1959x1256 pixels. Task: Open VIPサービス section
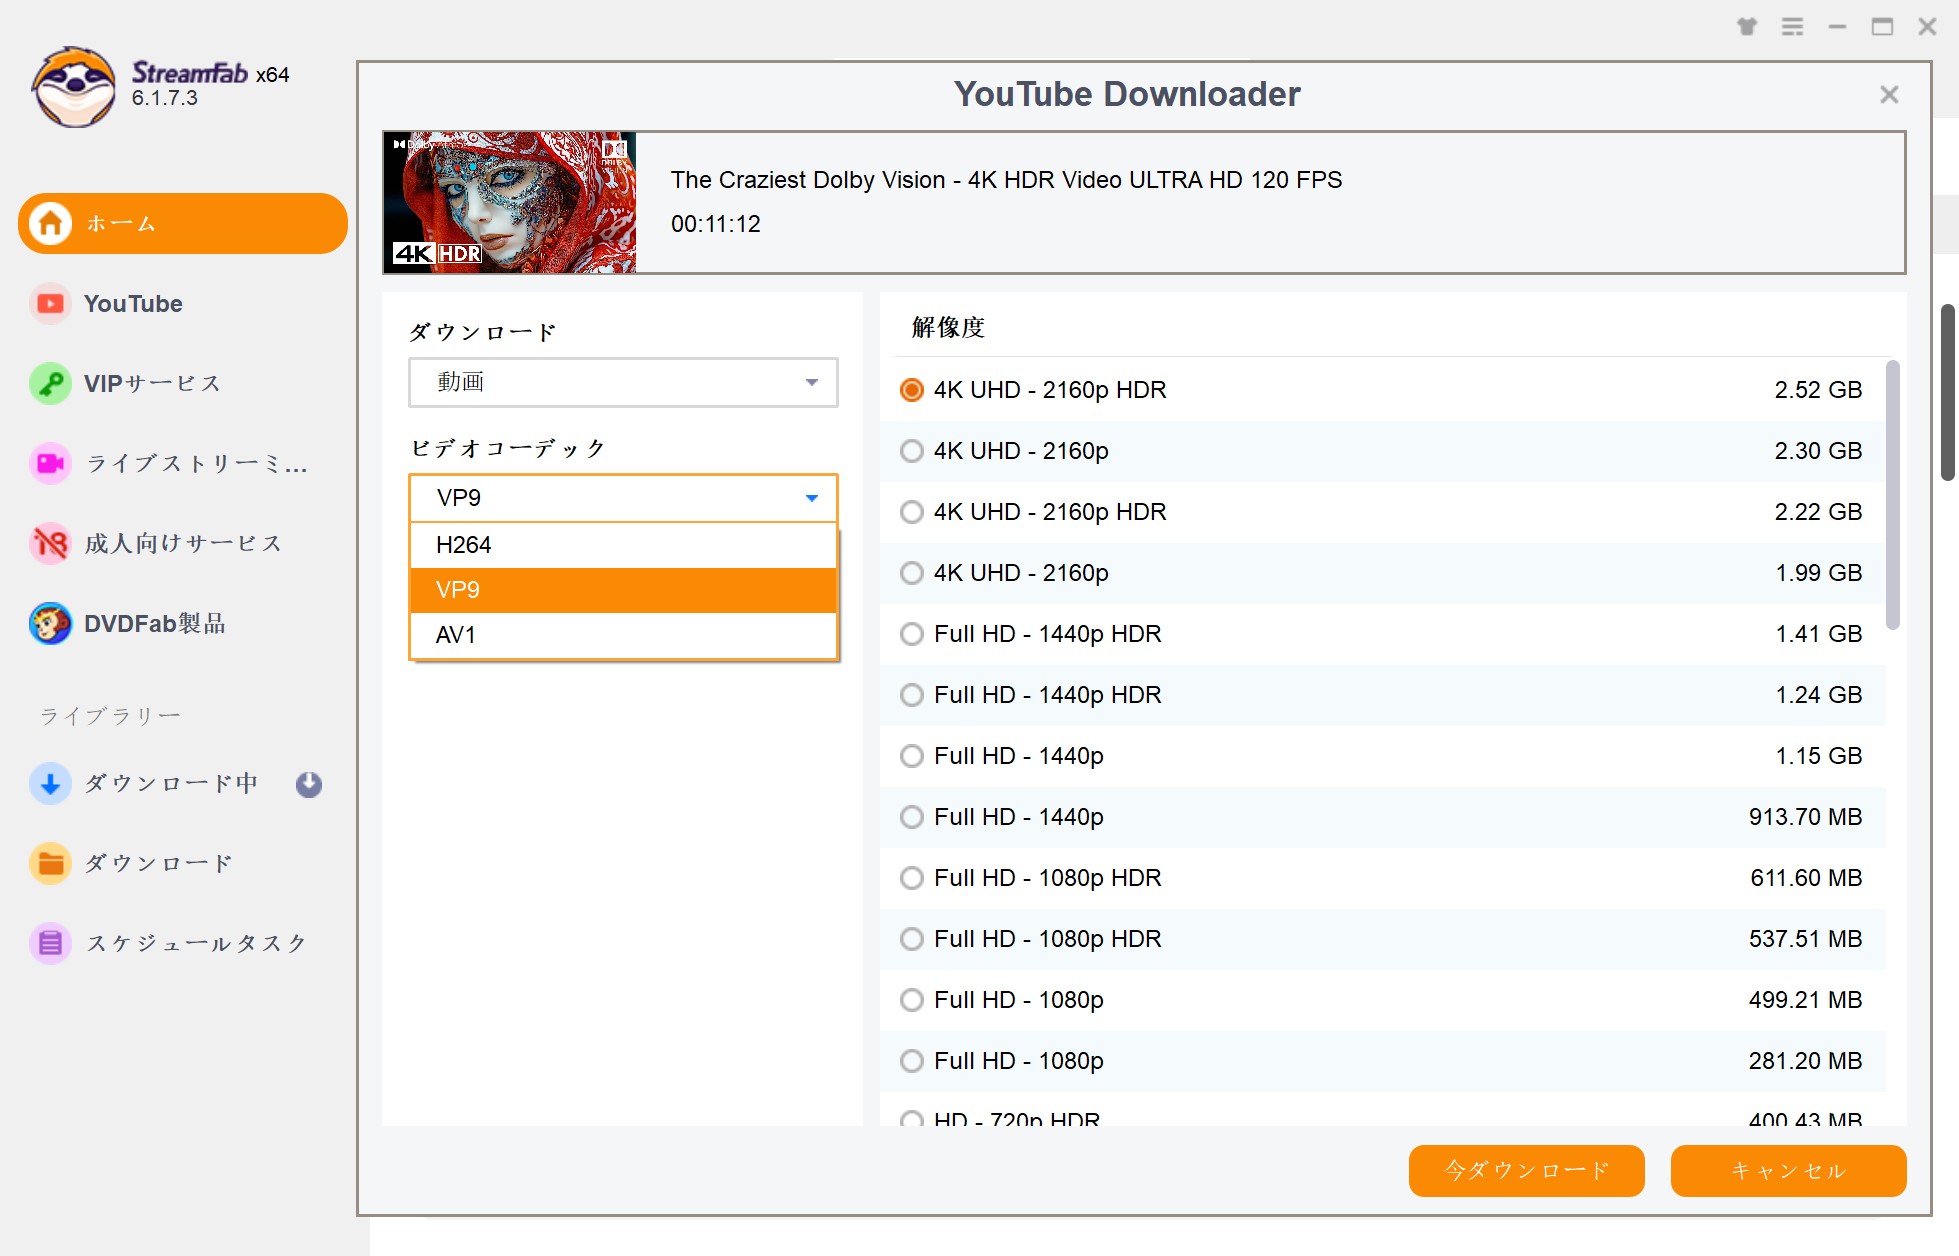click(152, 383)
